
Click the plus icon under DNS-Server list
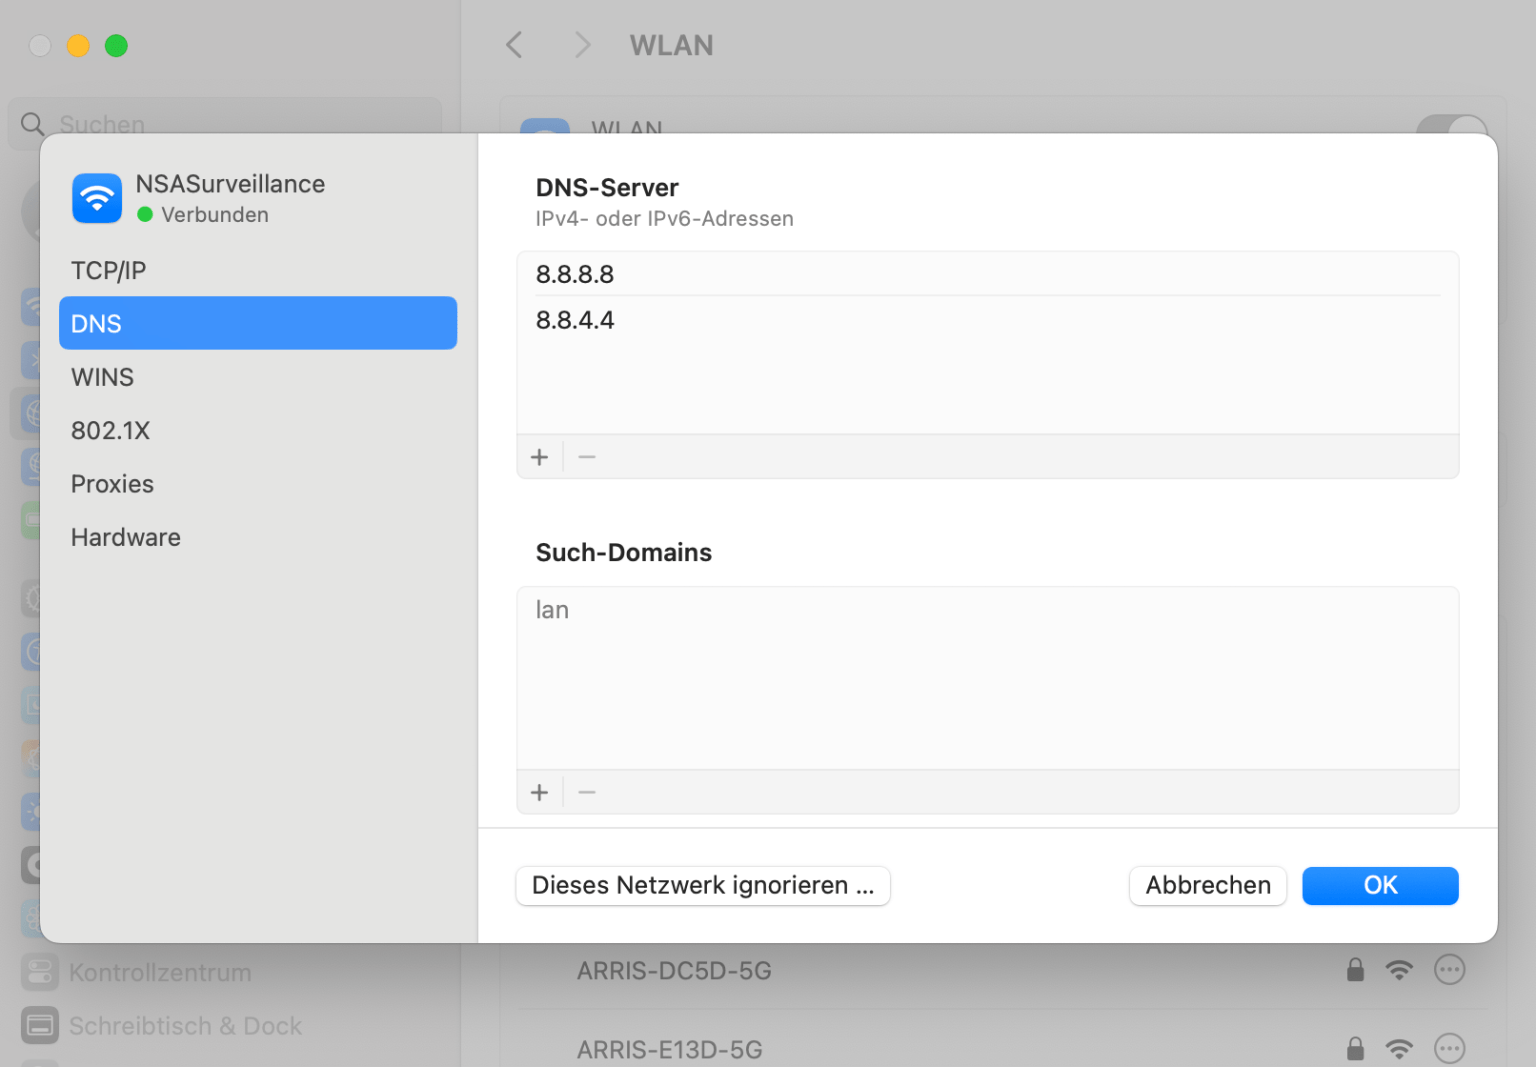pyautogui.click(x=540, y=457)
